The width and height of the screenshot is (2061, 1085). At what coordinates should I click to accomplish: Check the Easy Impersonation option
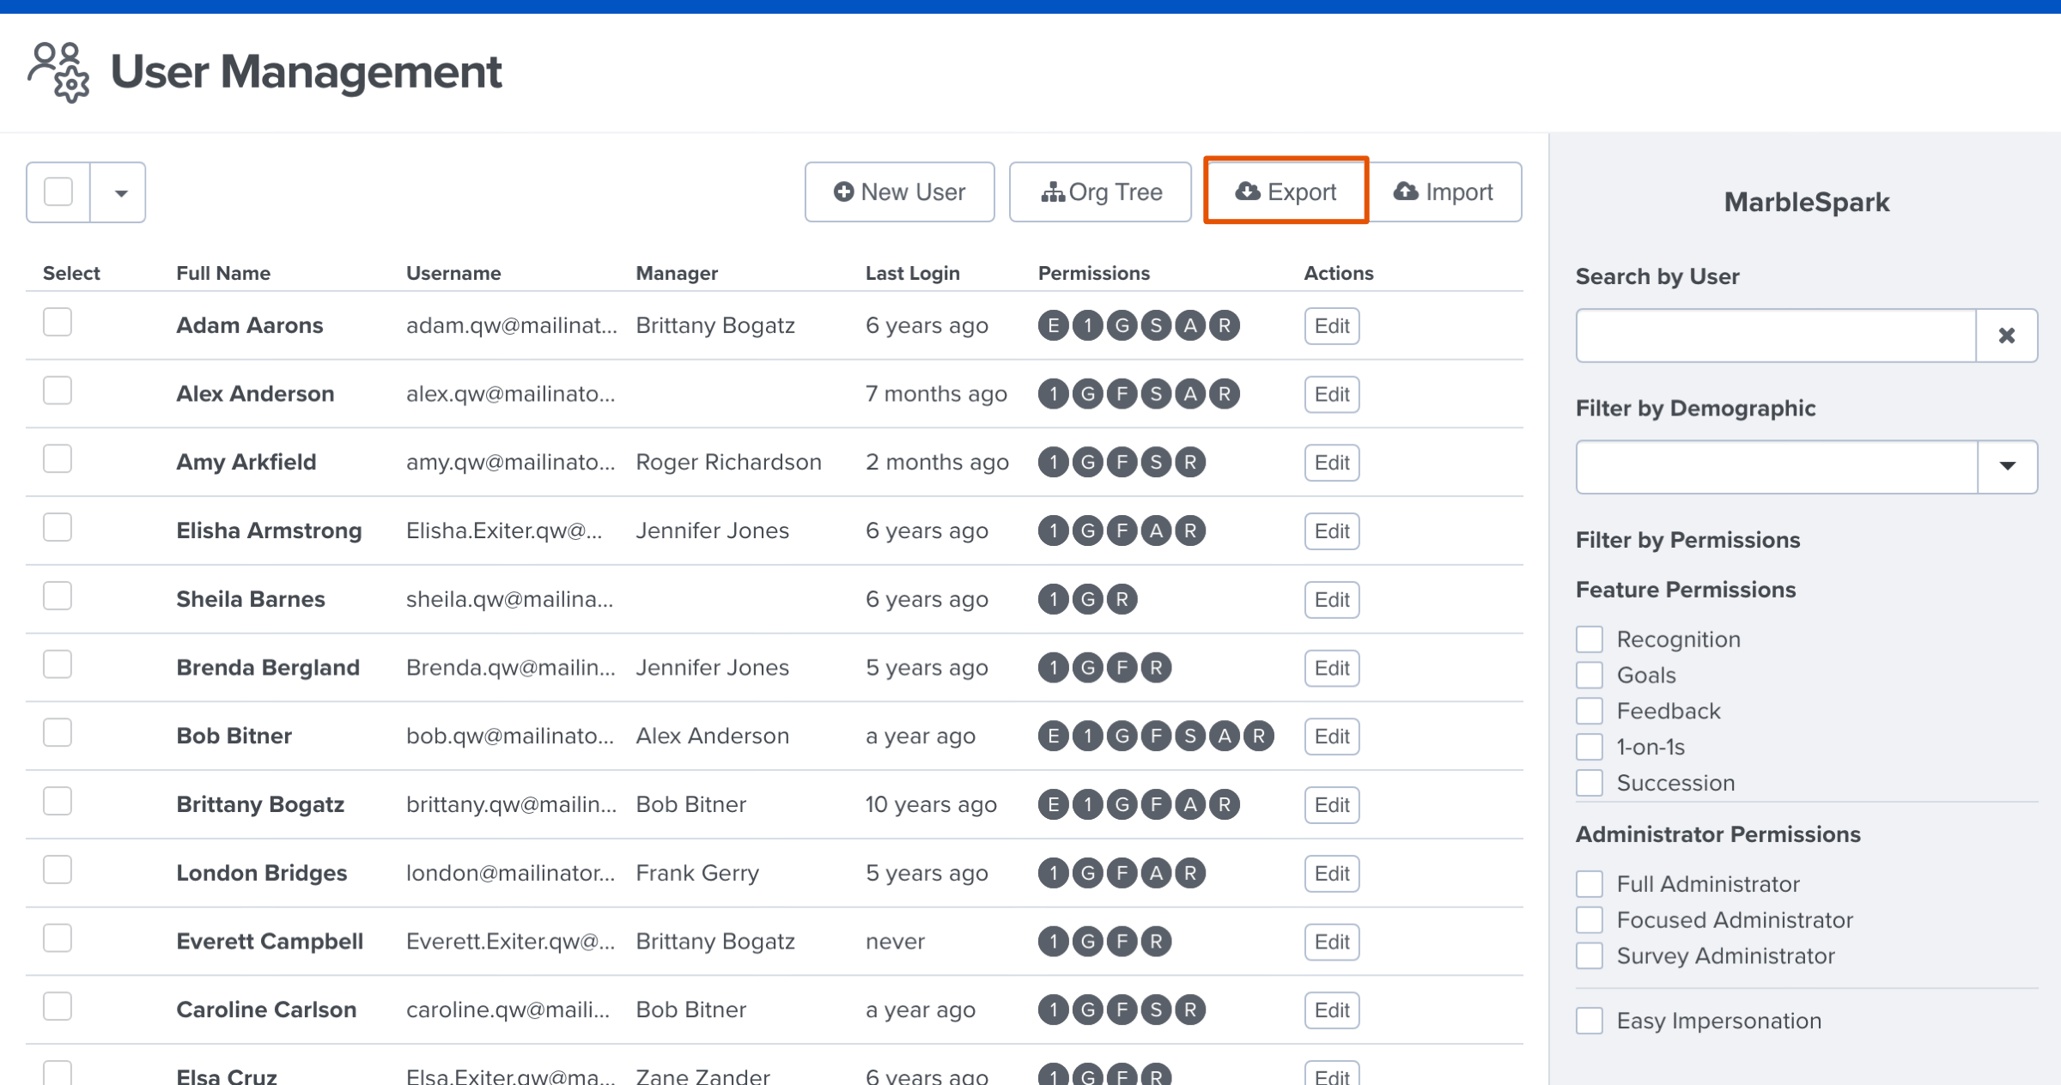1590,1020
